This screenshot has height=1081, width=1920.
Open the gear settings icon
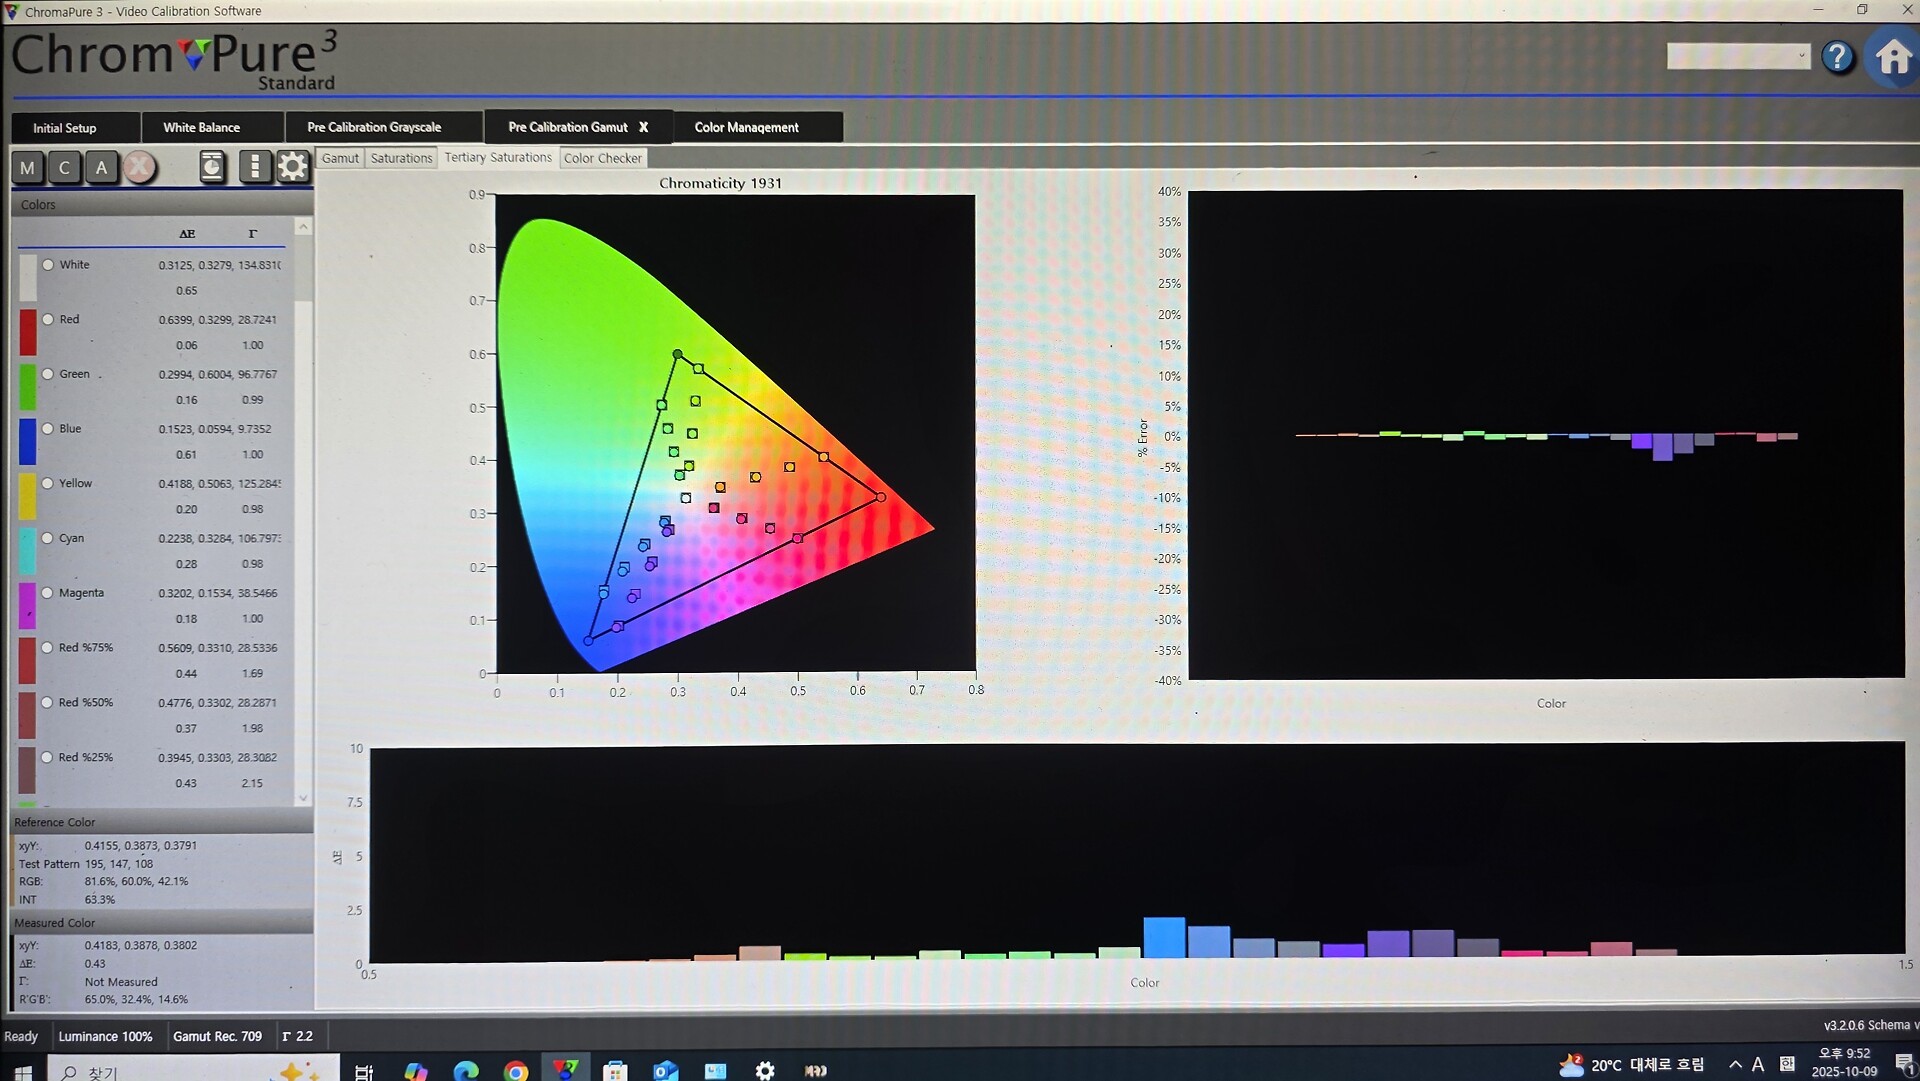293,166
